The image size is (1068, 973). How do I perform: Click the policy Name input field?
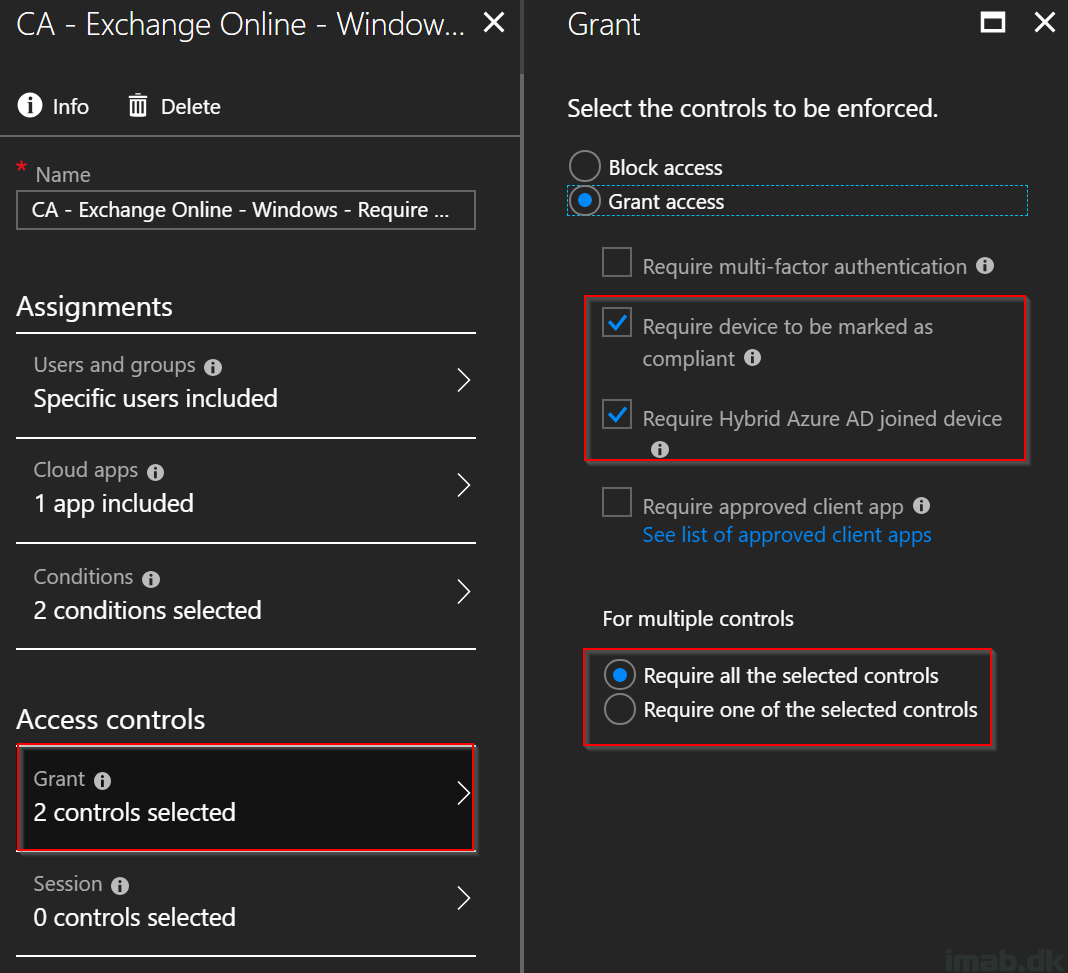coord(246,210)
